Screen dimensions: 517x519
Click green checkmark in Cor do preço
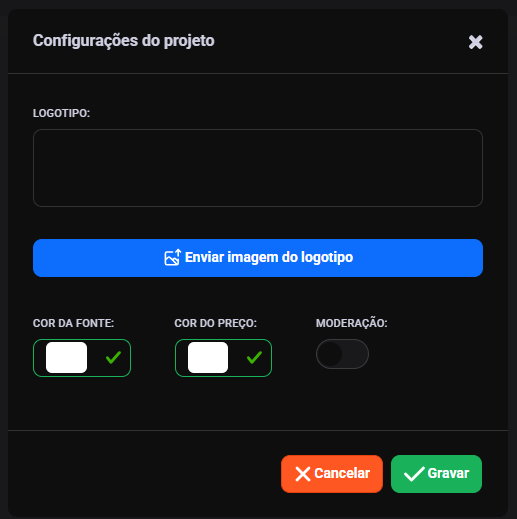(x=254, y=357)
